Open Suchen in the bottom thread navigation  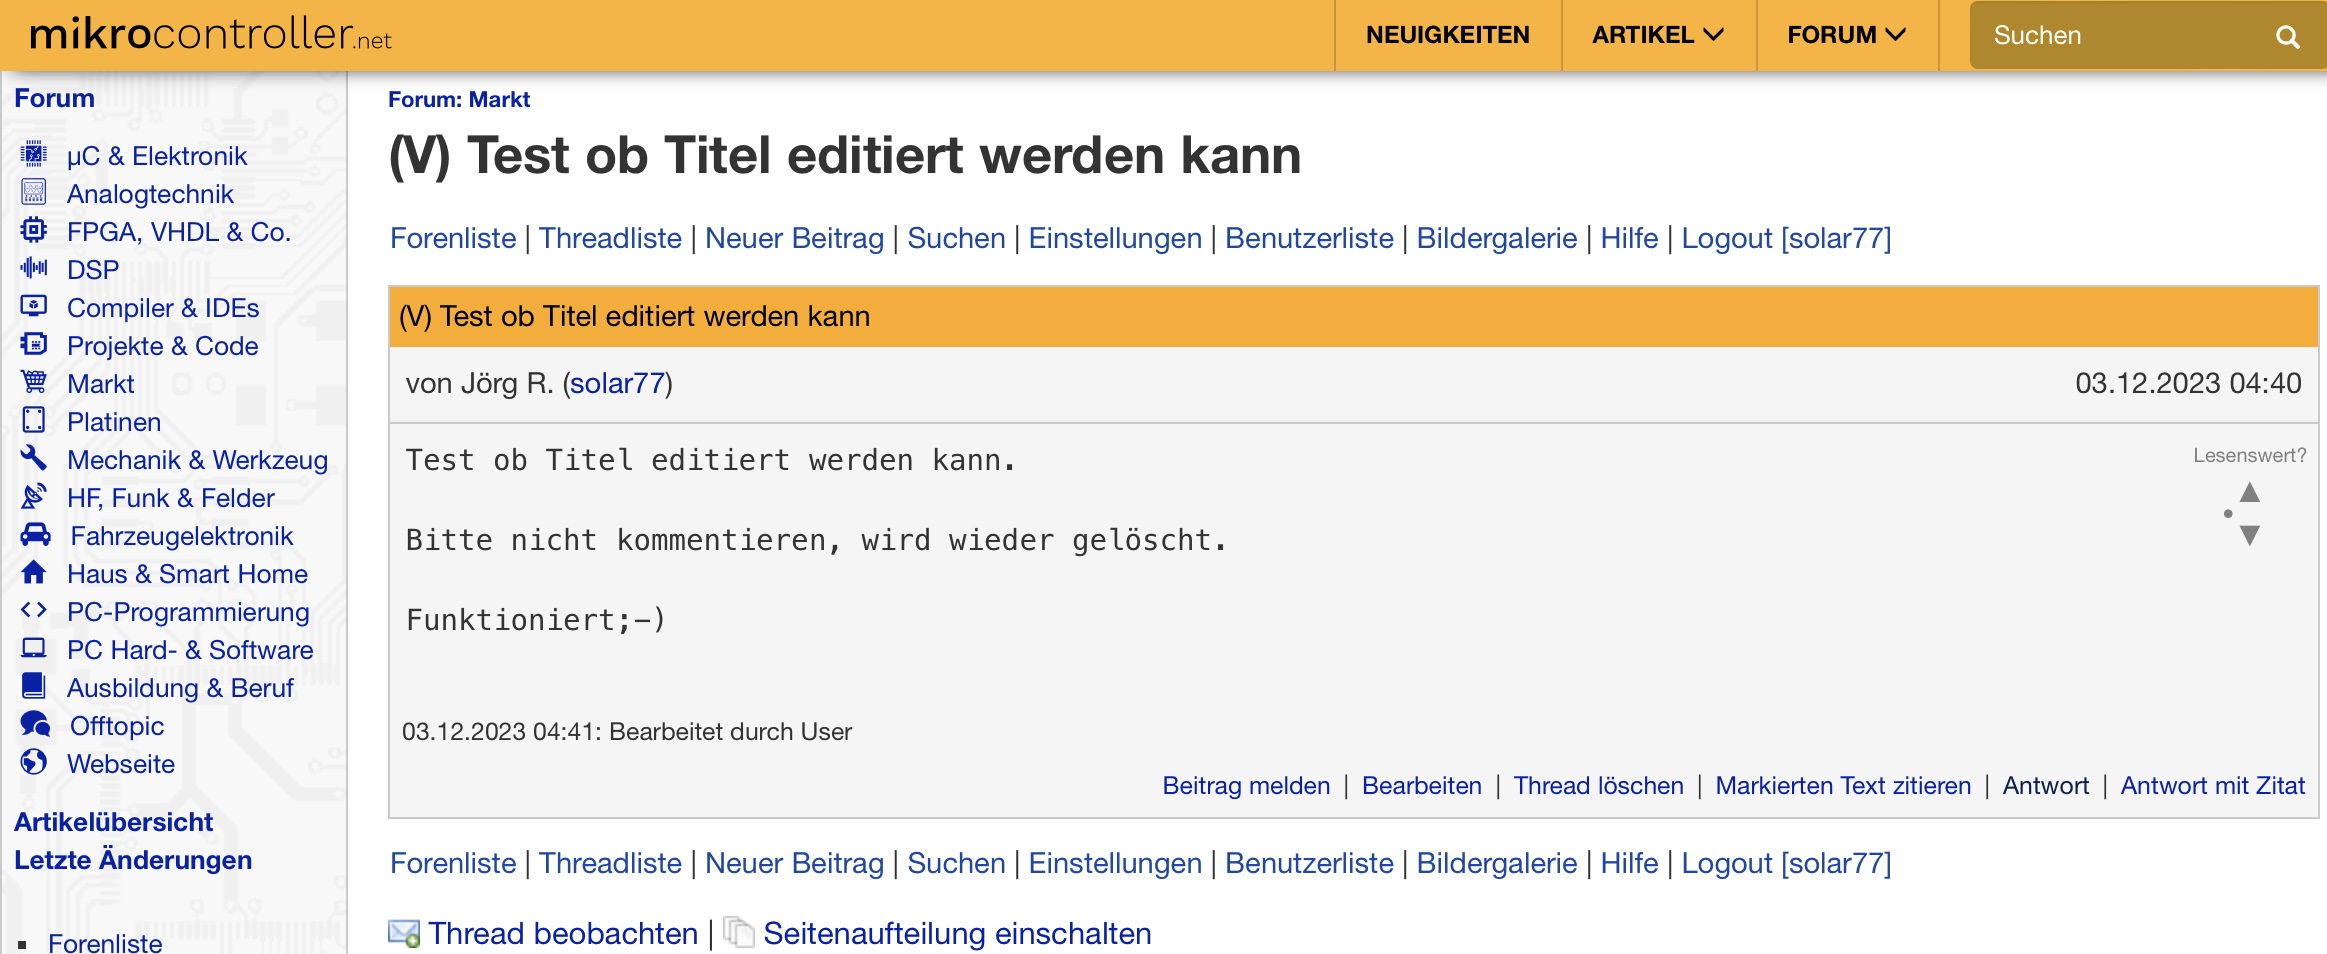(x=956, y=863)
